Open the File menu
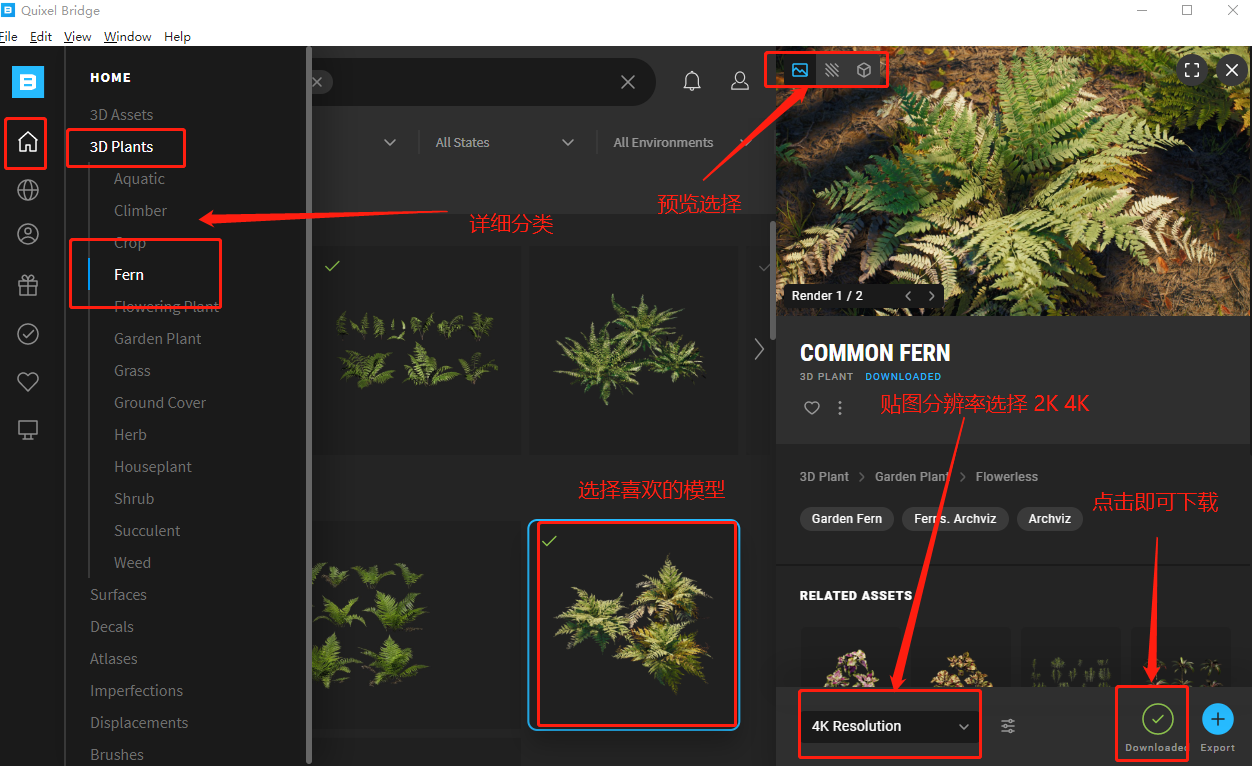1252x766 pixels. coord(9,37)
